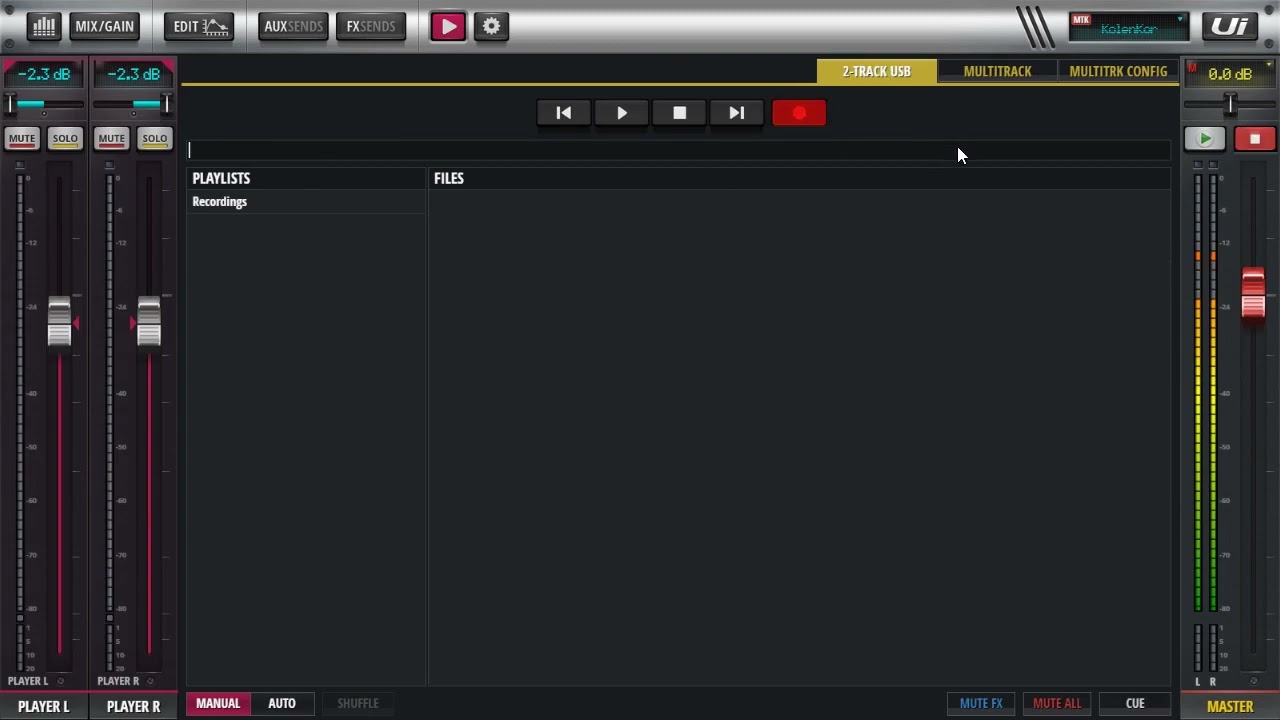This screenshot has width=1280, height=720.
Task: Click the PLAYLISTS column header
Action: 306,178
